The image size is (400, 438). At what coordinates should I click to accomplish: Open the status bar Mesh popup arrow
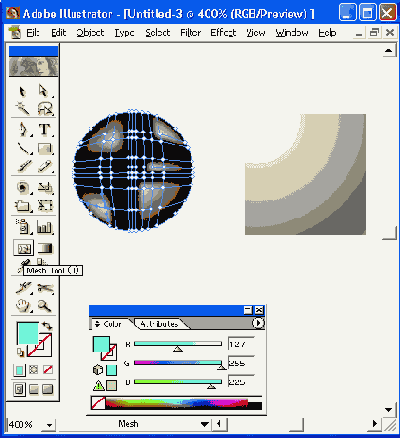click(205, 424)
